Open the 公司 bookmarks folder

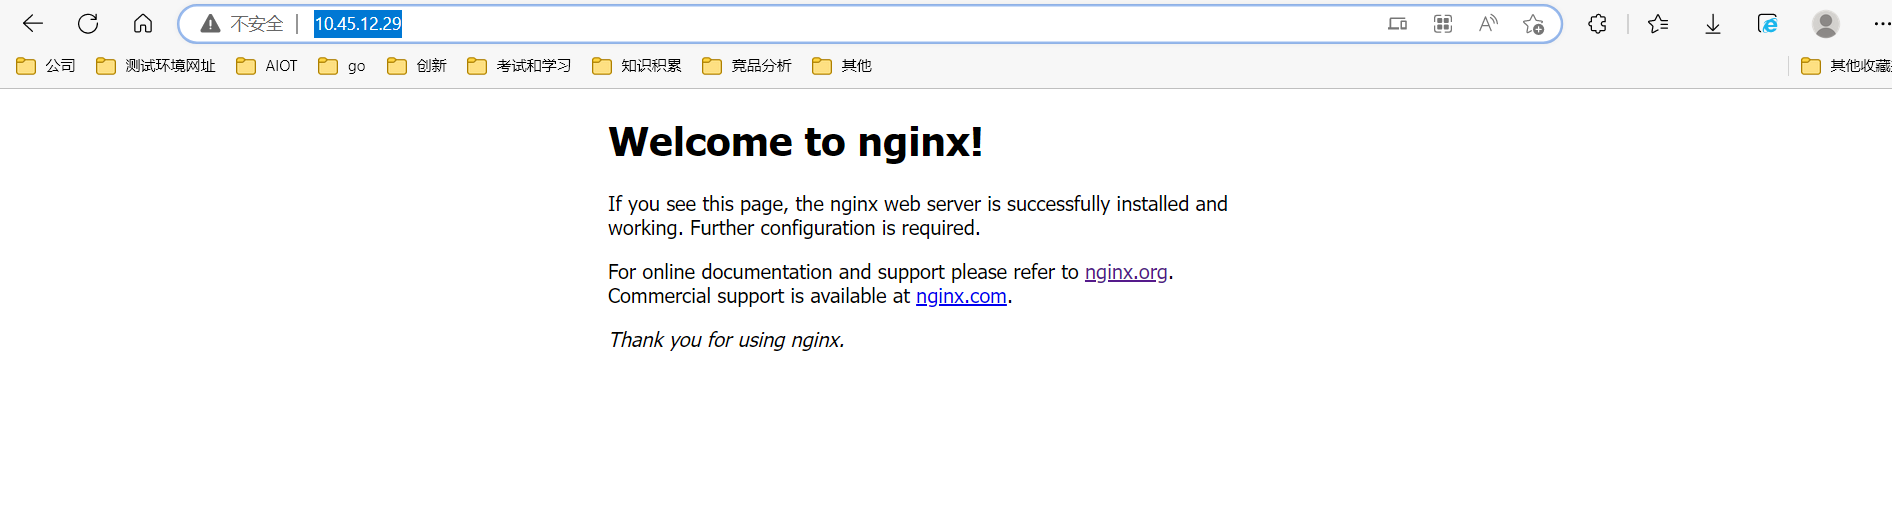[46, 66]
